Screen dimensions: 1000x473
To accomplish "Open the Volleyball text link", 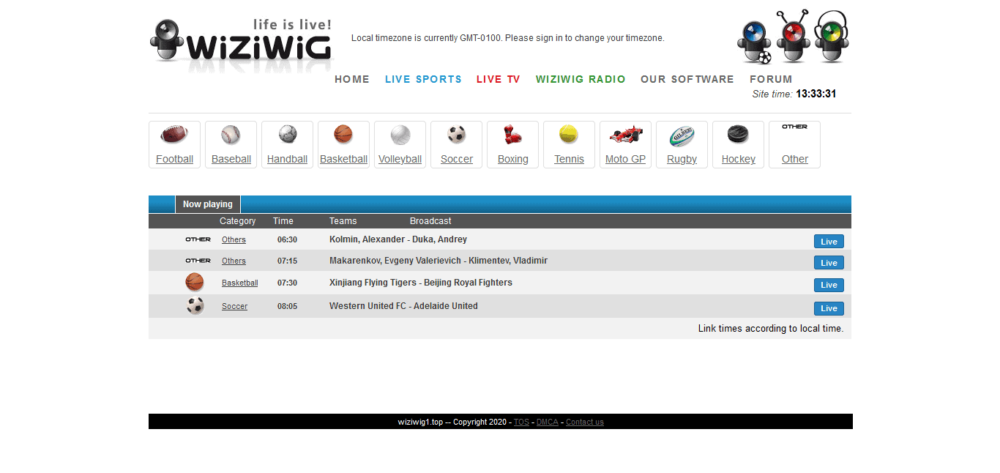I will [400, 159].
